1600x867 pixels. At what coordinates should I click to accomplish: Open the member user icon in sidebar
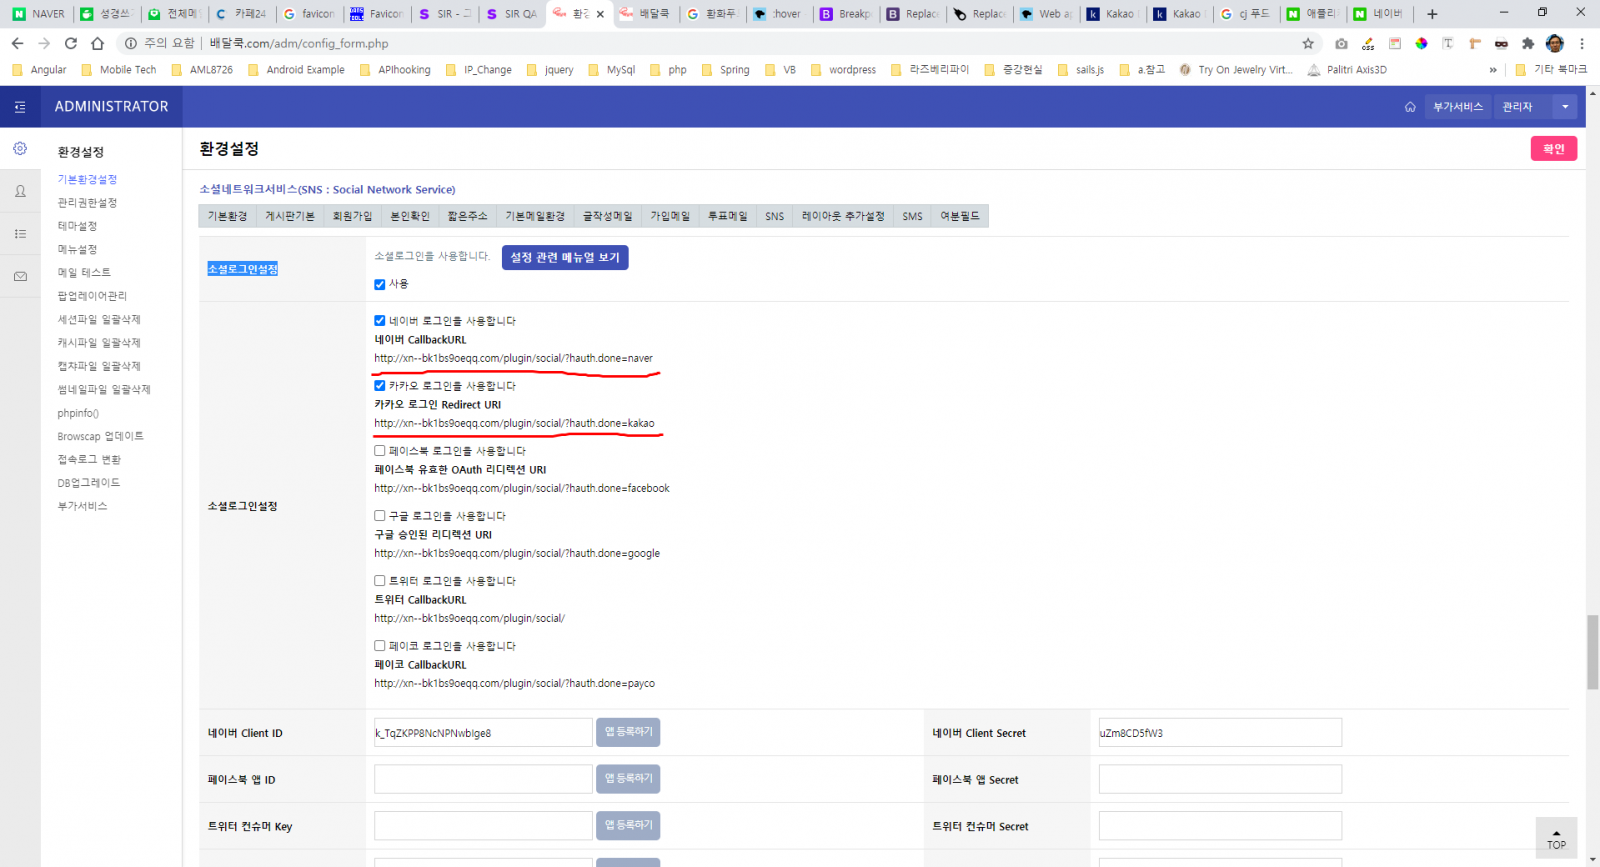[20, 191]
